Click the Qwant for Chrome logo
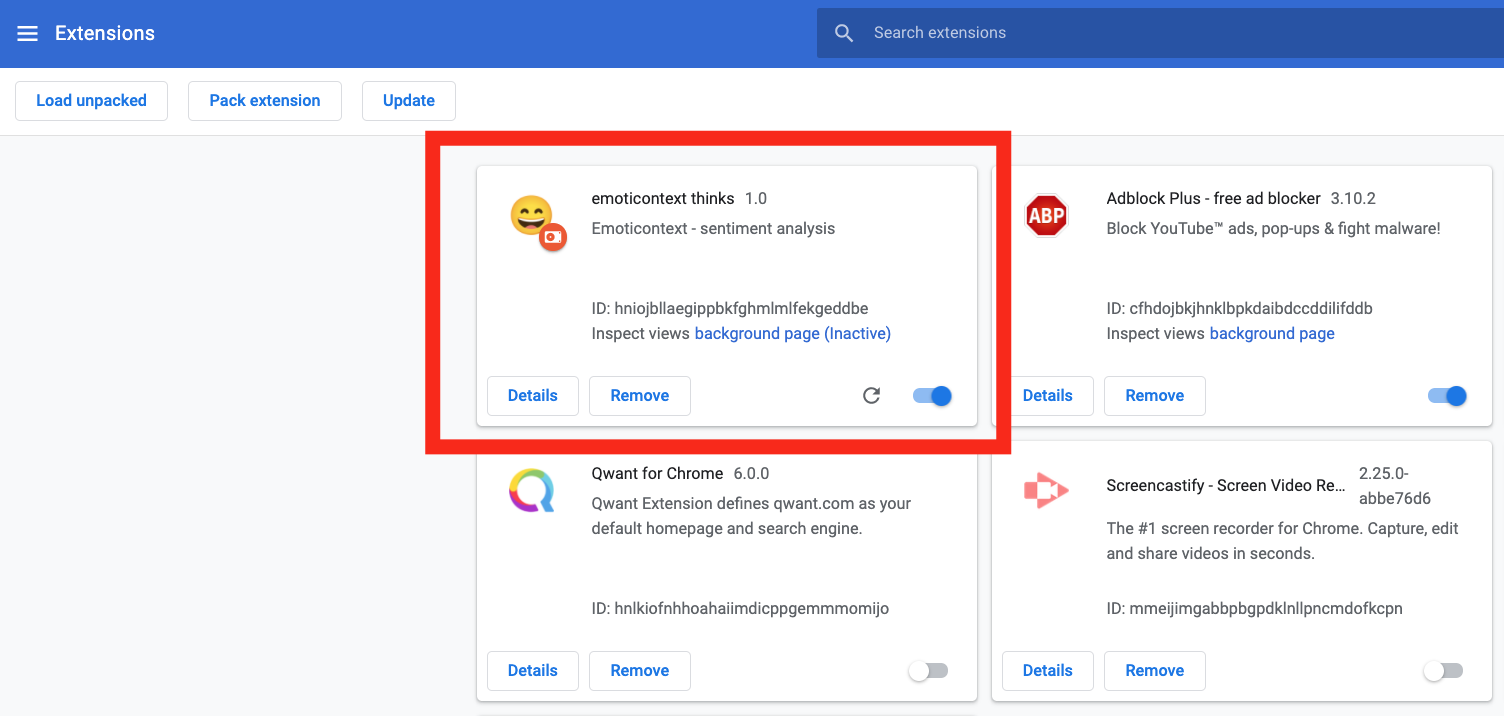The height and width of the screenshot is (716, 1504). [x=531, y=491]
